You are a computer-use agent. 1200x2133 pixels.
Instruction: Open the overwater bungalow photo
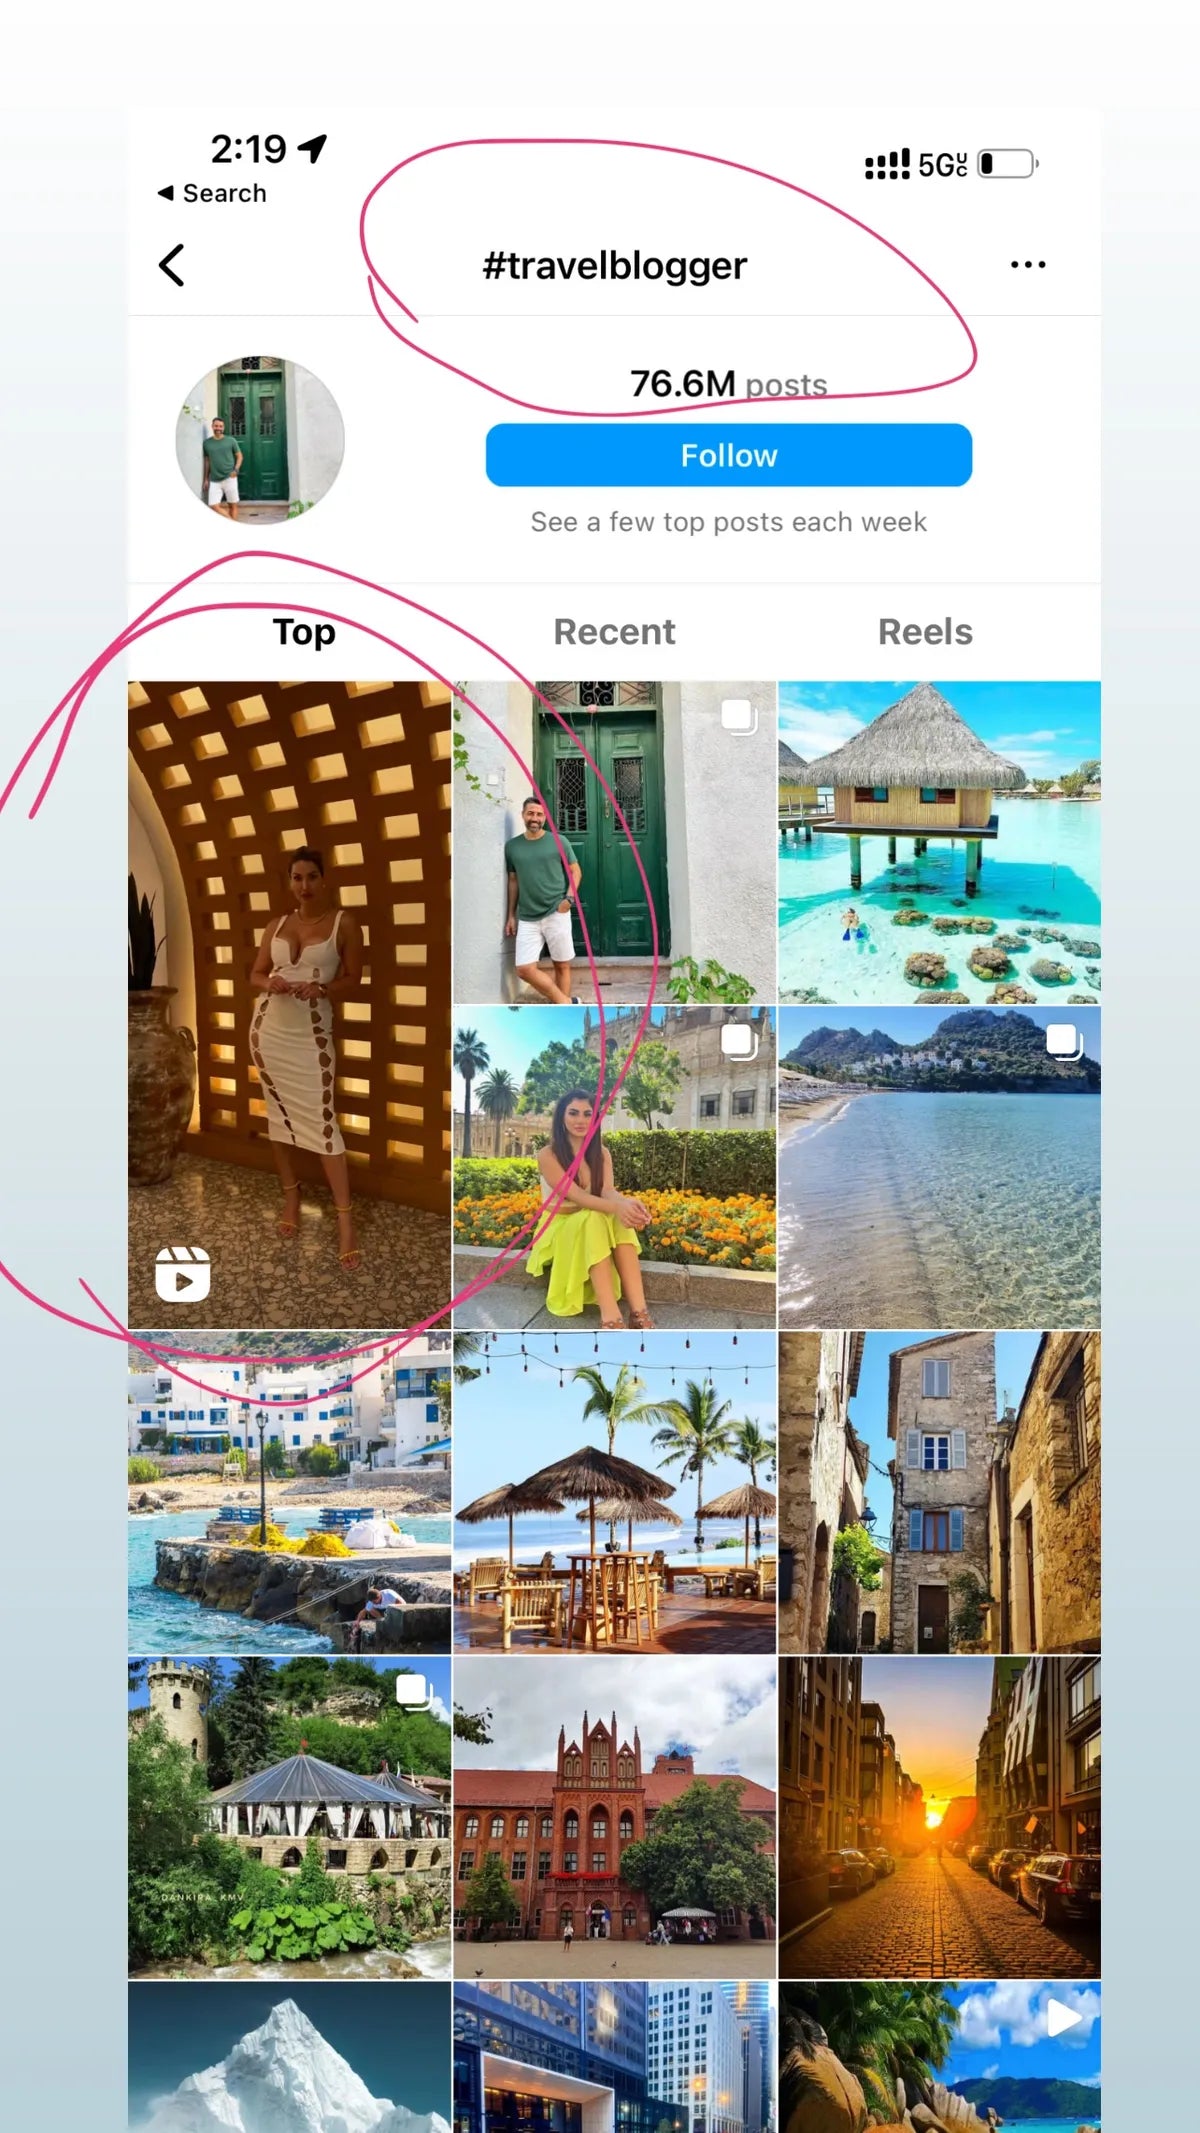[x=939, y=843]
